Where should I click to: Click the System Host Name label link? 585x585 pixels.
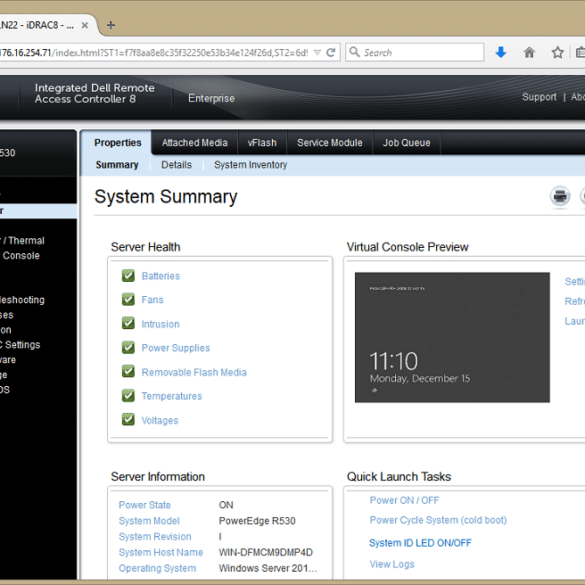click(x=161, y=552)
